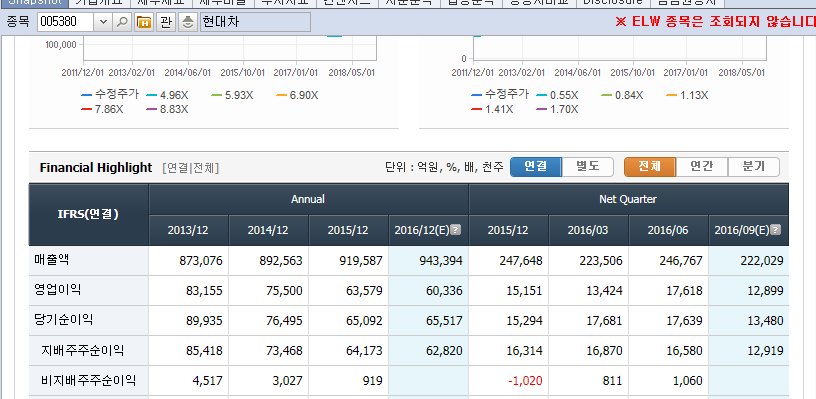Click the 2016/03 column header
816x399 pixels.
(x=588, y=230)
